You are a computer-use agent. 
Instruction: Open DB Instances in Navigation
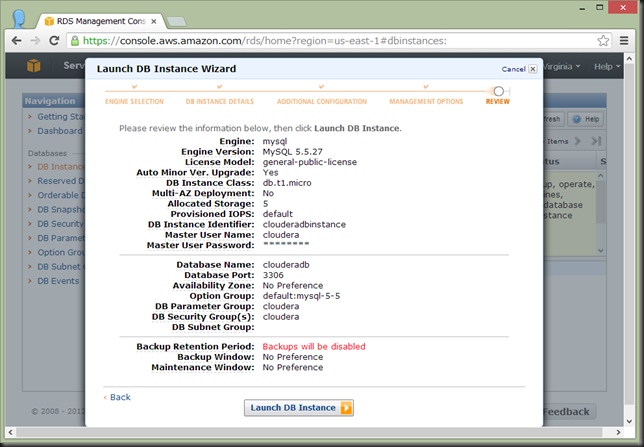[61, 167]
